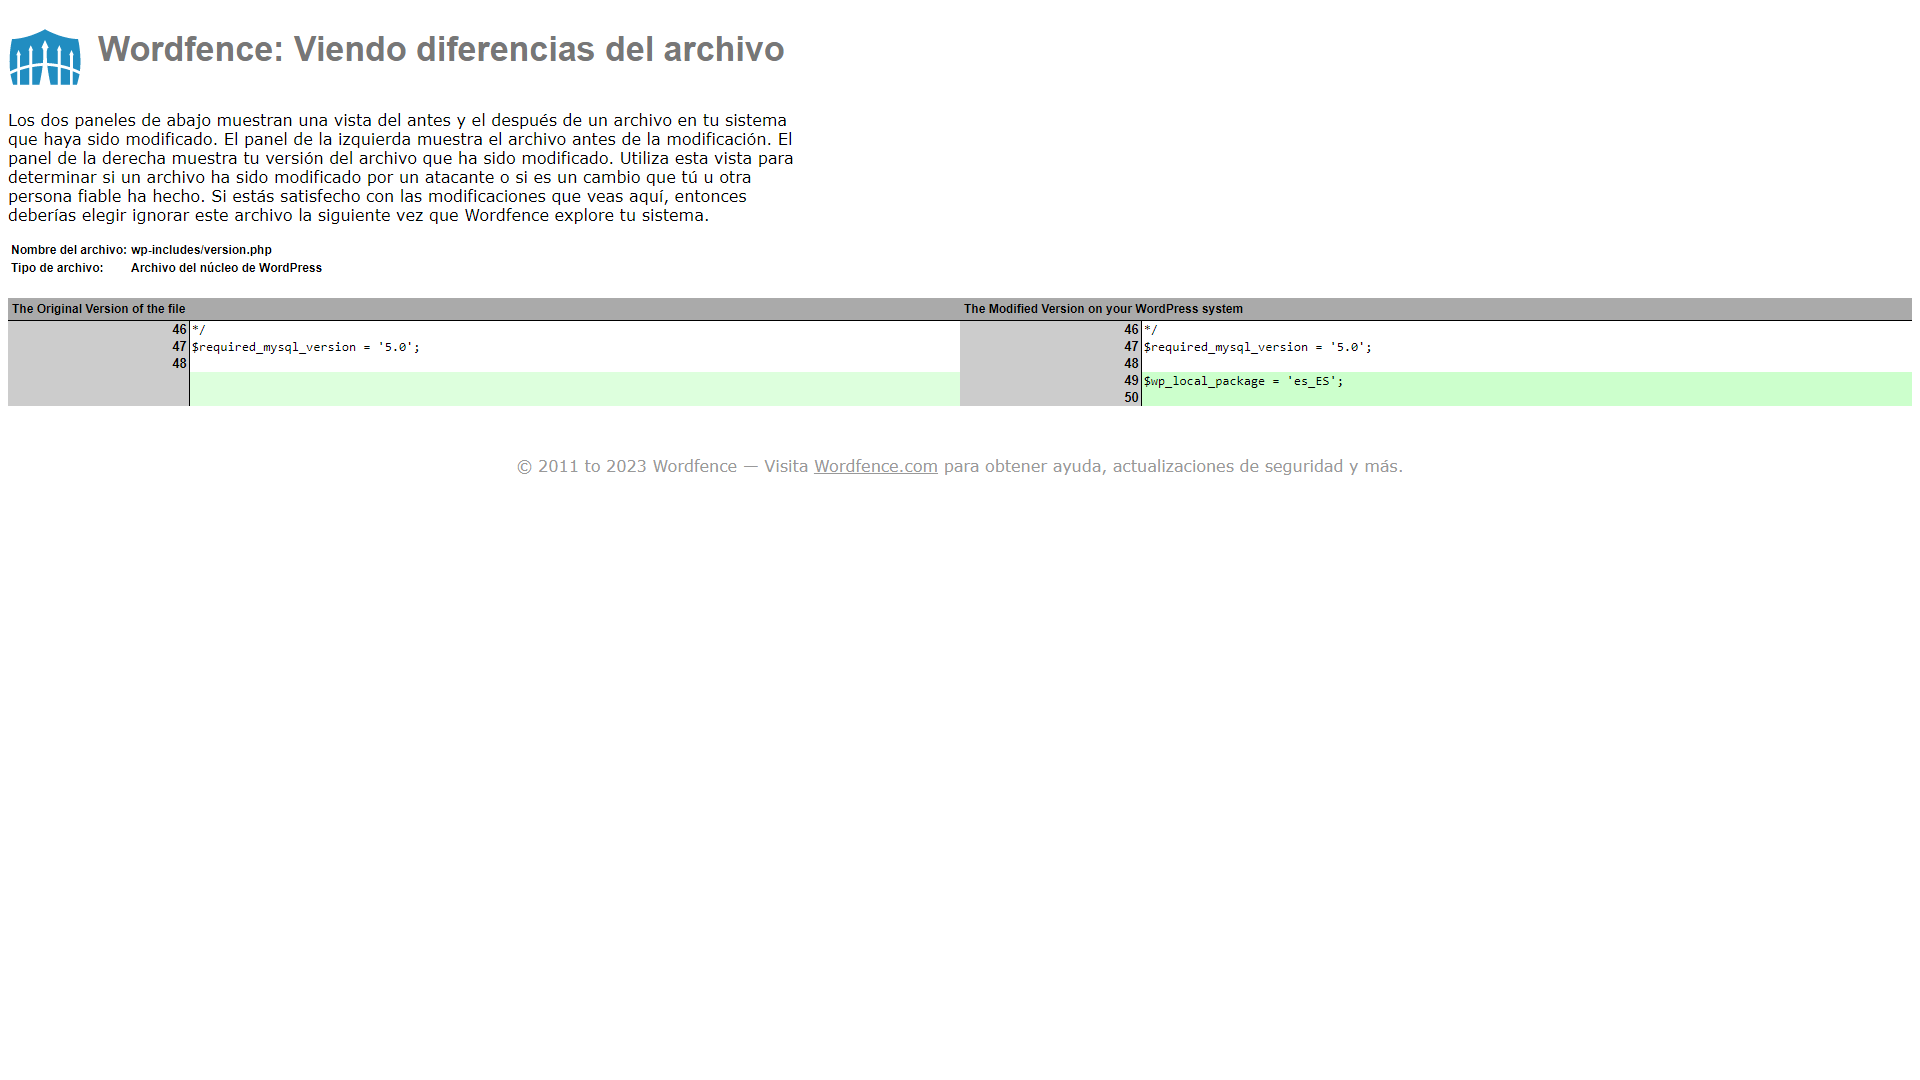The width and height of the screenshot is (1920, 1080).
Task: Click the '© 2011 to 2023 Wordfence' copyright text
Action: (627, 466)
